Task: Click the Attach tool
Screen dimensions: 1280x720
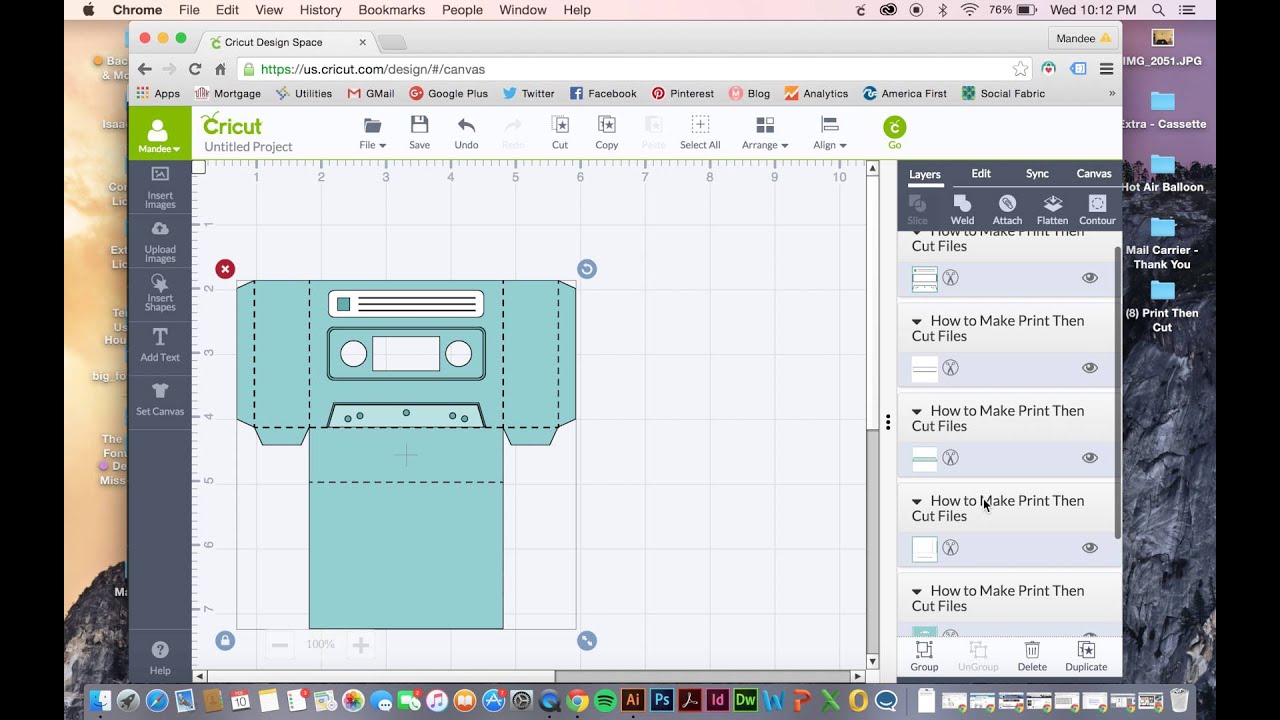Action: click(1007, 210)
